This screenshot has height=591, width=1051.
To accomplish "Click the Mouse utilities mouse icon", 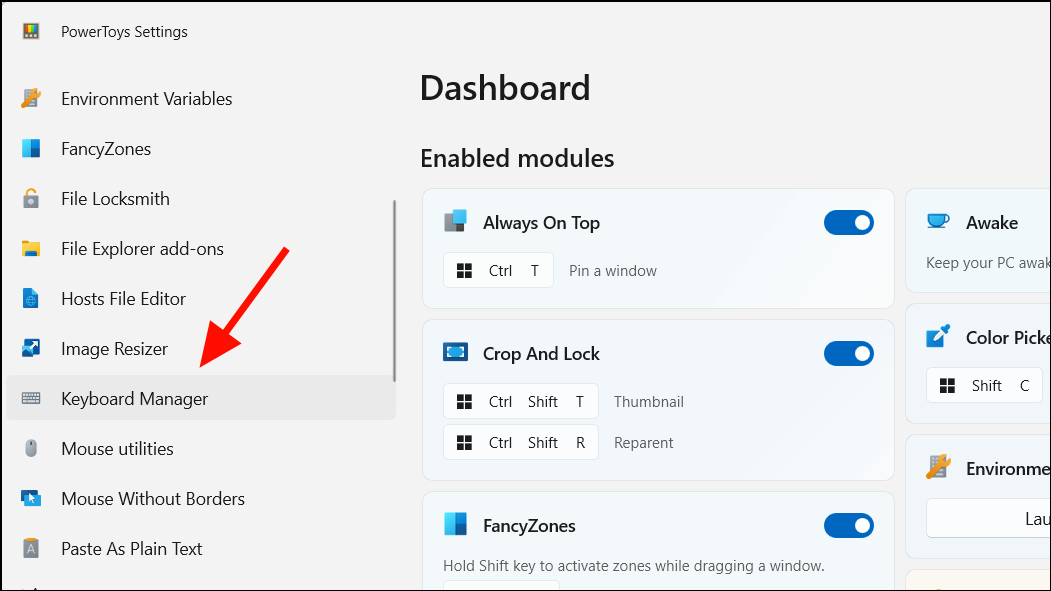I will coord(31,448).
